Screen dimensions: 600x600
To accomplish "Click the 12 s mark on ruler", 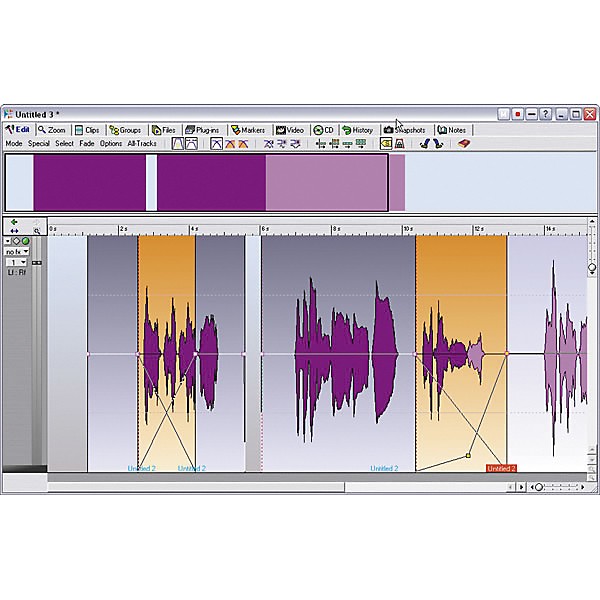I will click(478, 229).
